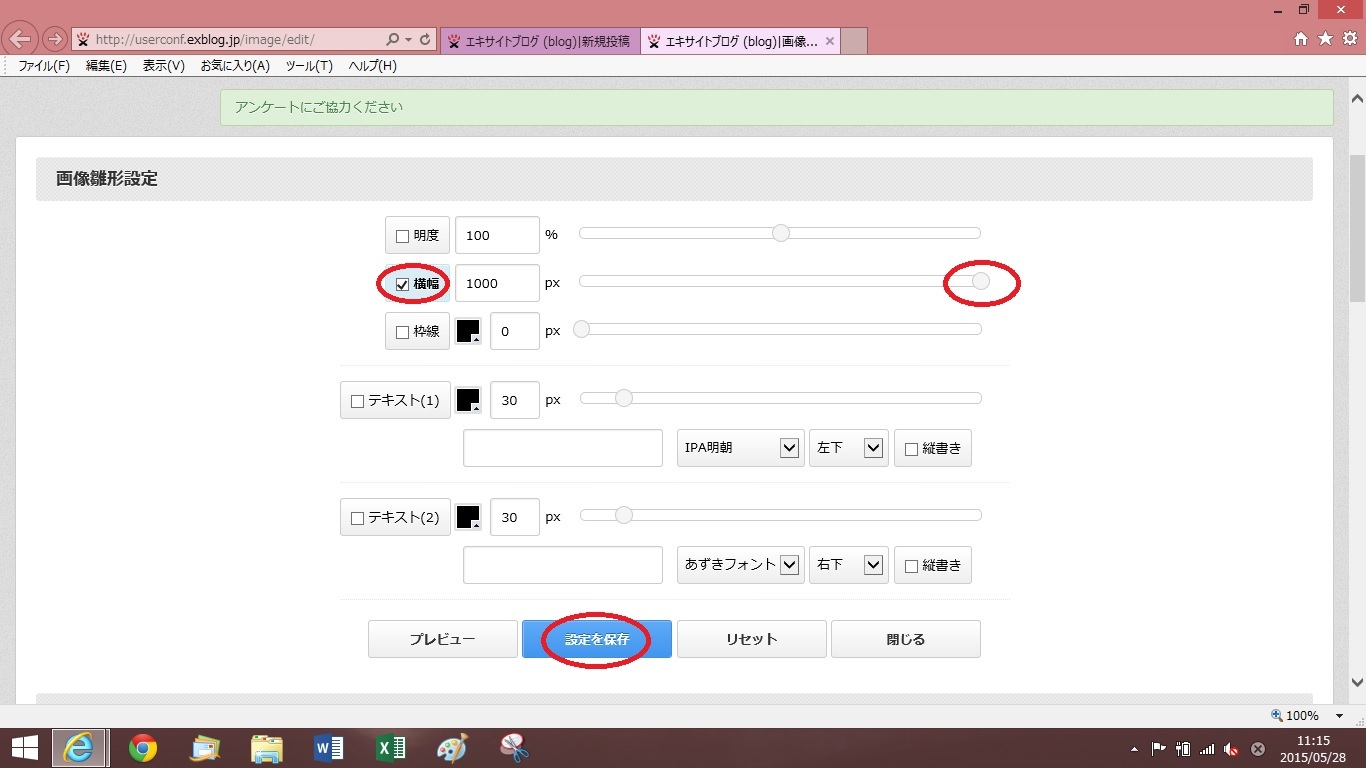This screenshot has width=1366, height=768.
Task: Go back with the browser back arrow
Action: pyautogui.click(x=21, y=40)
